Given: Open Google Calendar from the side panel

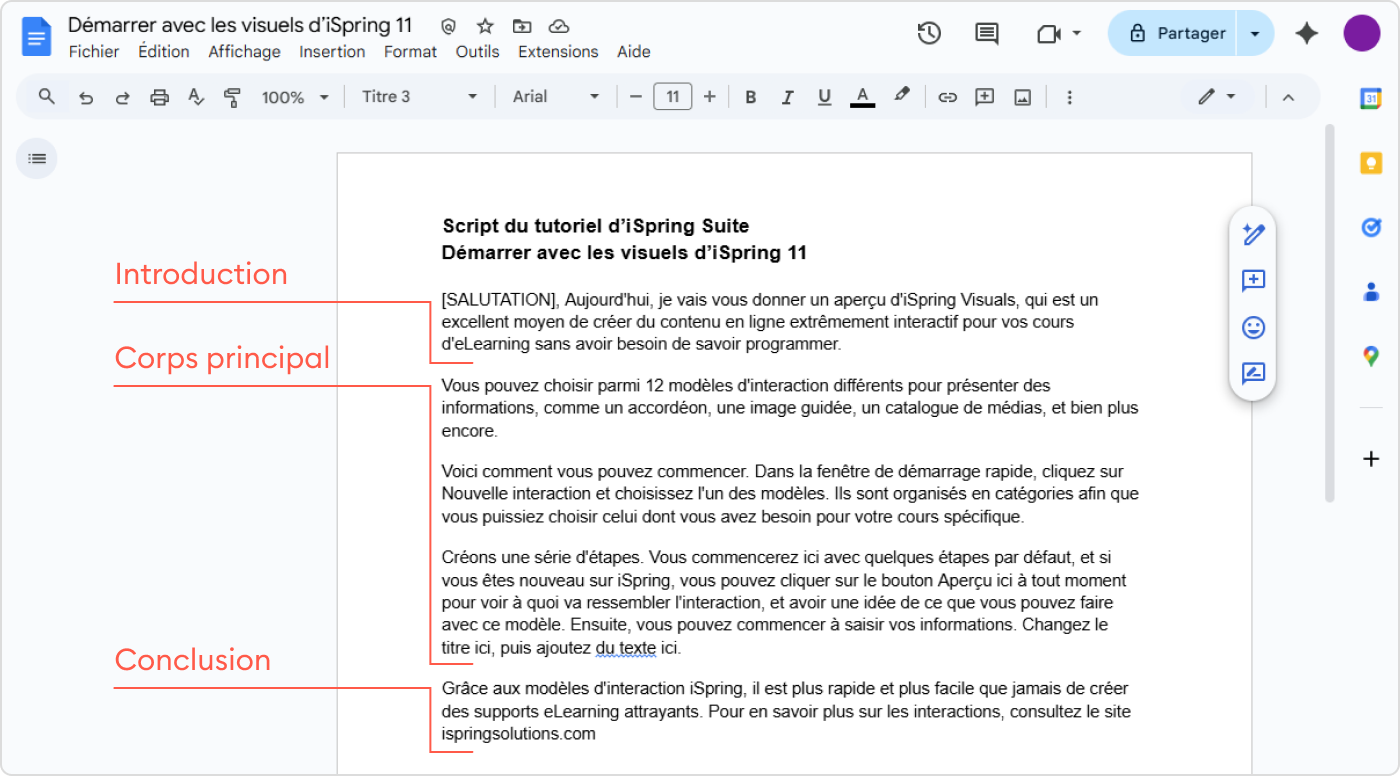Looking at the screenshot, I should click(x=1371, y=97).
